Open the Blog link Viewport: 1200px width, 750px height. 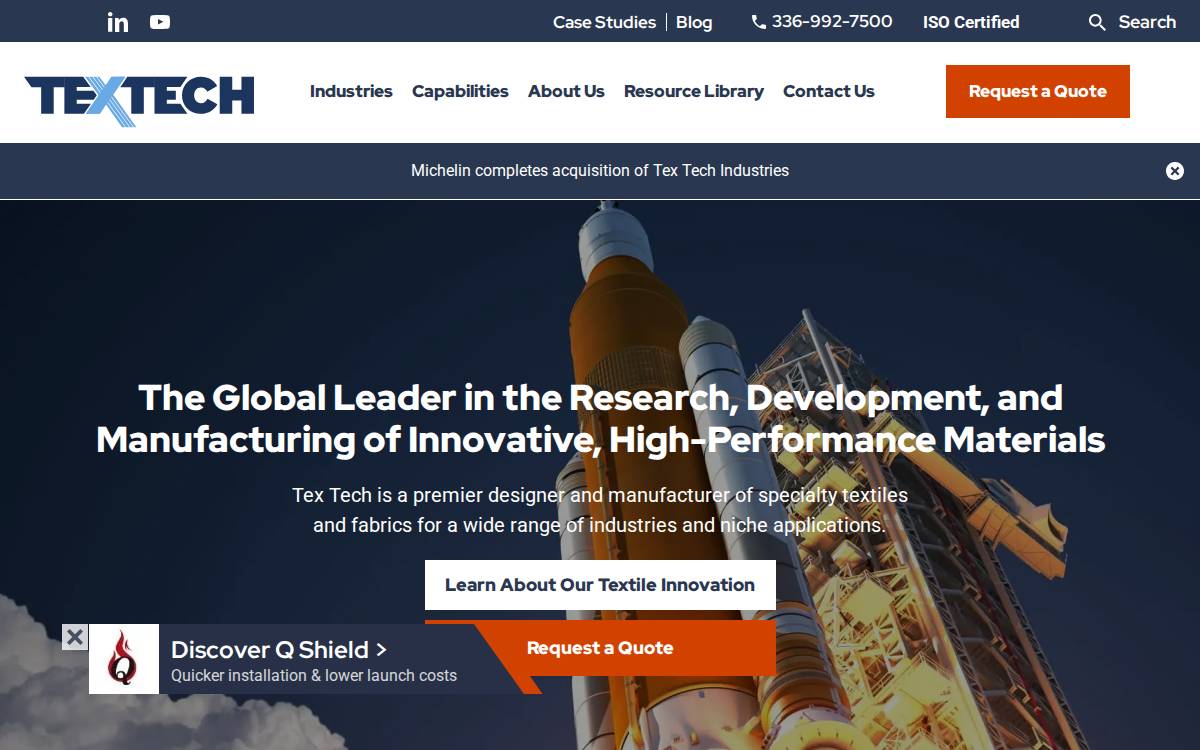[694, 22]
